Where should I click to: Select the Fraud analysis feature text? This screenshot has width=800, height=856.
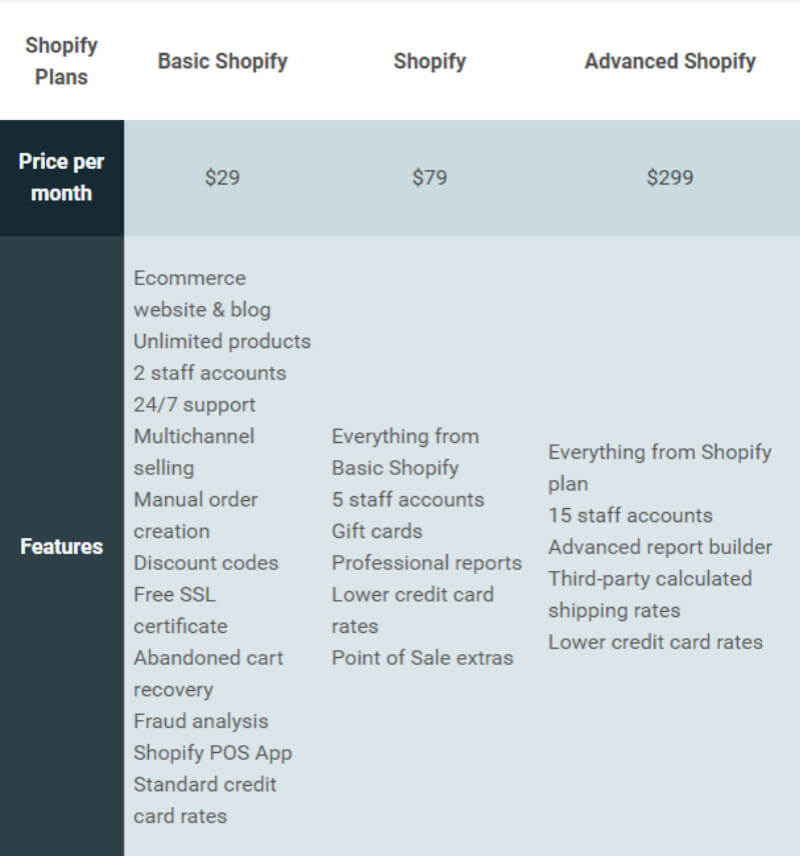click(x=201, y=721)
